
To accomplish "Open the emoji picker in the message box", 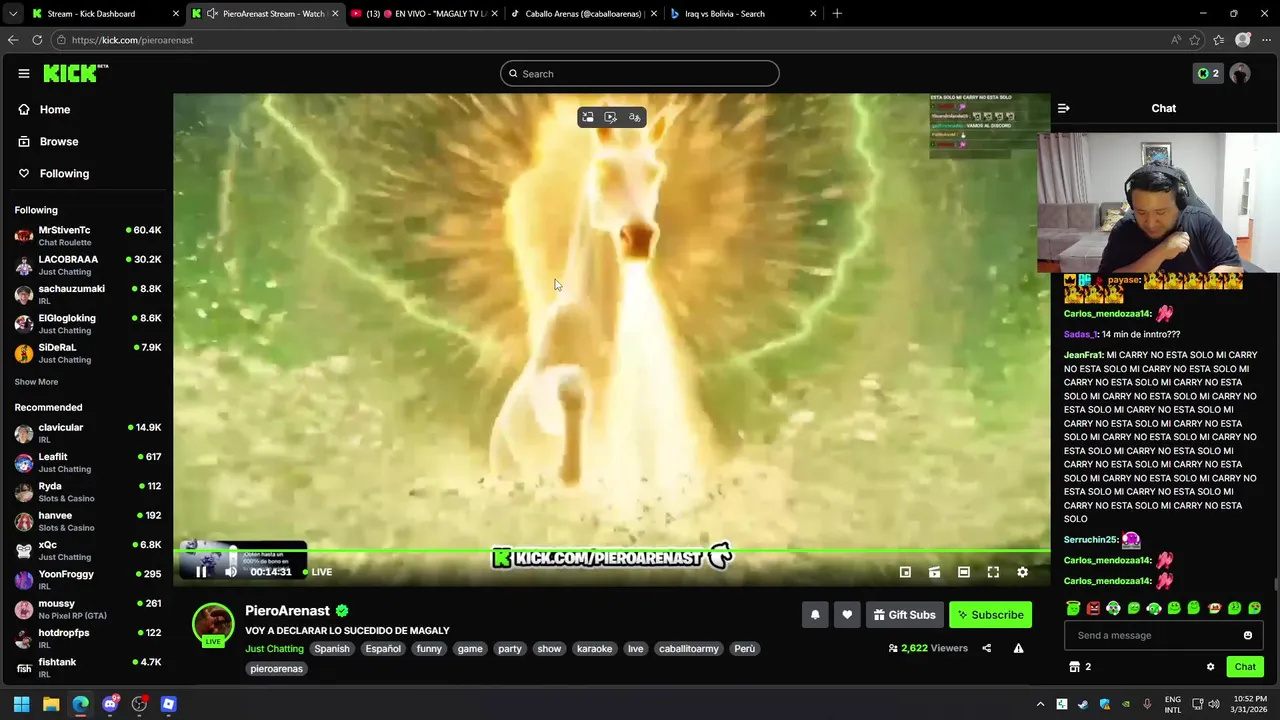I will tap(1247, 635).
